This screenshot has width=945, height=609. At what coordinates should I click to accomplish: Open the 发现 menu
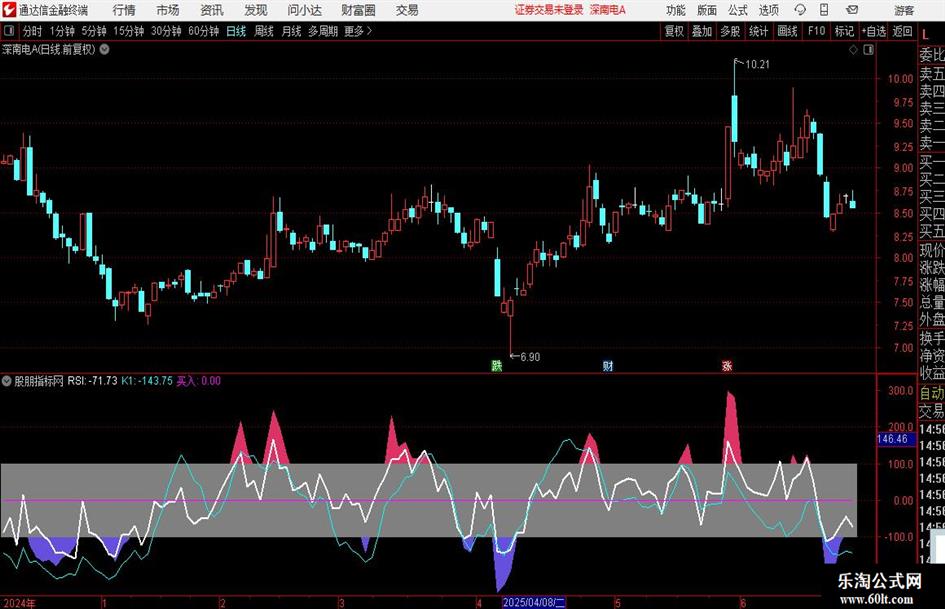coord(256,10)
